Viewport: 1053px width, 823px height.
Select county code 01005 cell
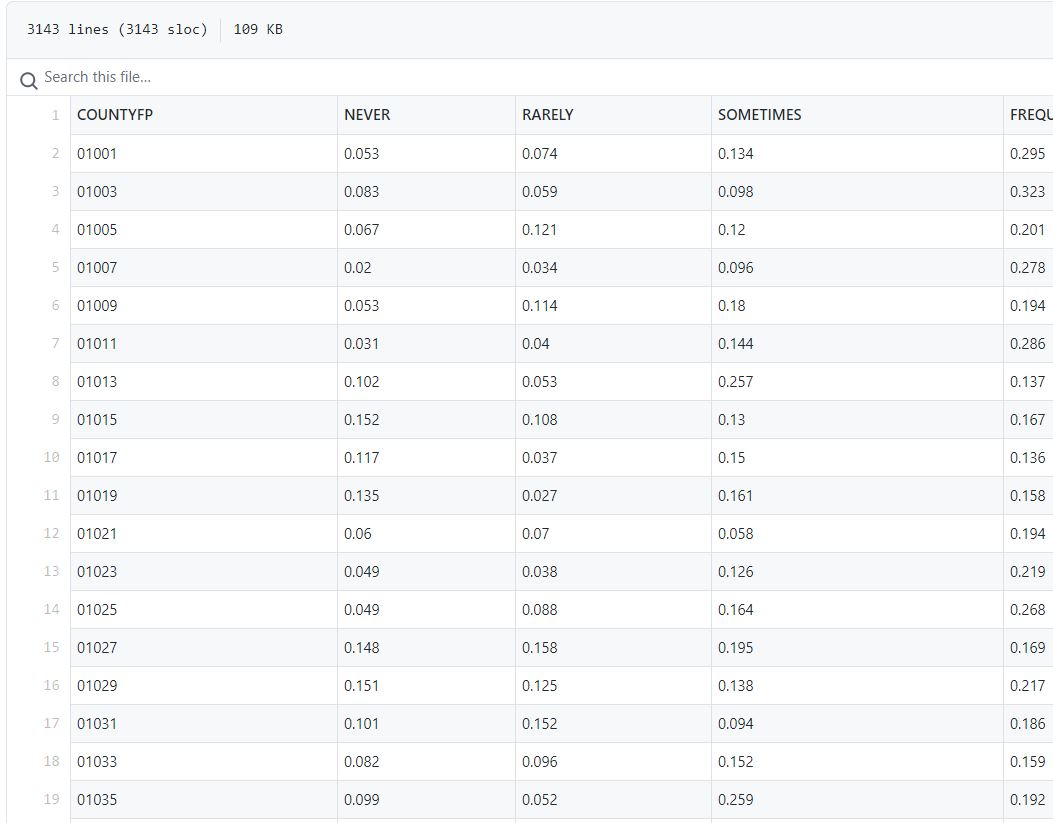[x=203, y=230]
